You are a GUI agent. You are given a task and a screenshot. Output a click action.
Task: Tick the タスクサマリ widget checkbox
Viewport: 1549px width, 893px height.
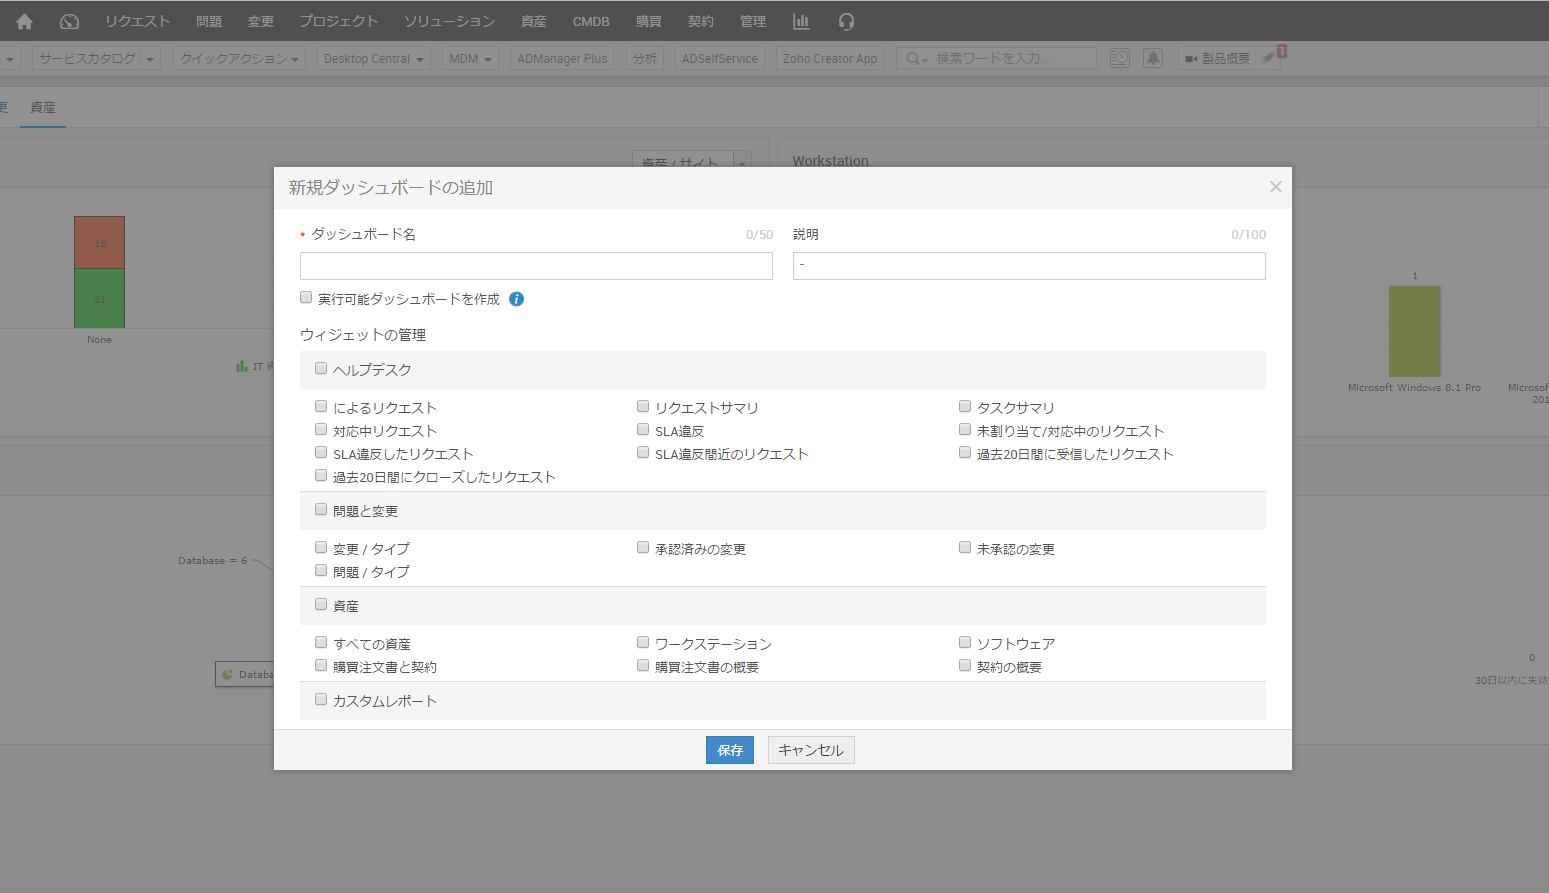(x=965, y=407)
